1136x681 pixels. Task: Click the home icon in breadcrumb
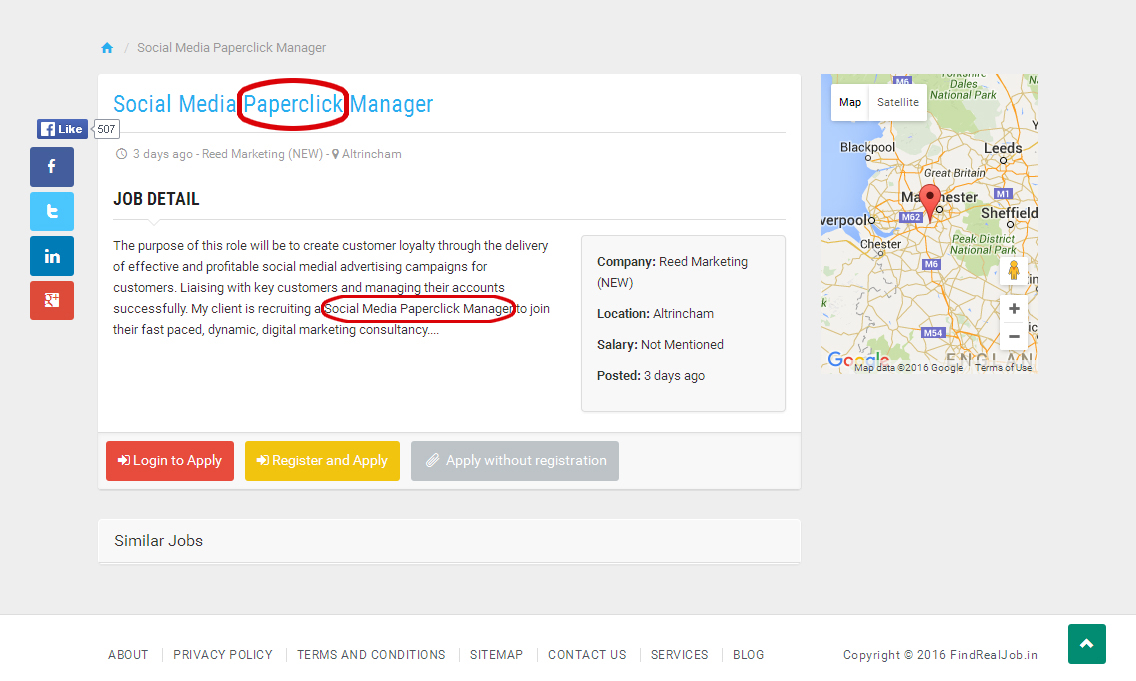tap(107, 48)
